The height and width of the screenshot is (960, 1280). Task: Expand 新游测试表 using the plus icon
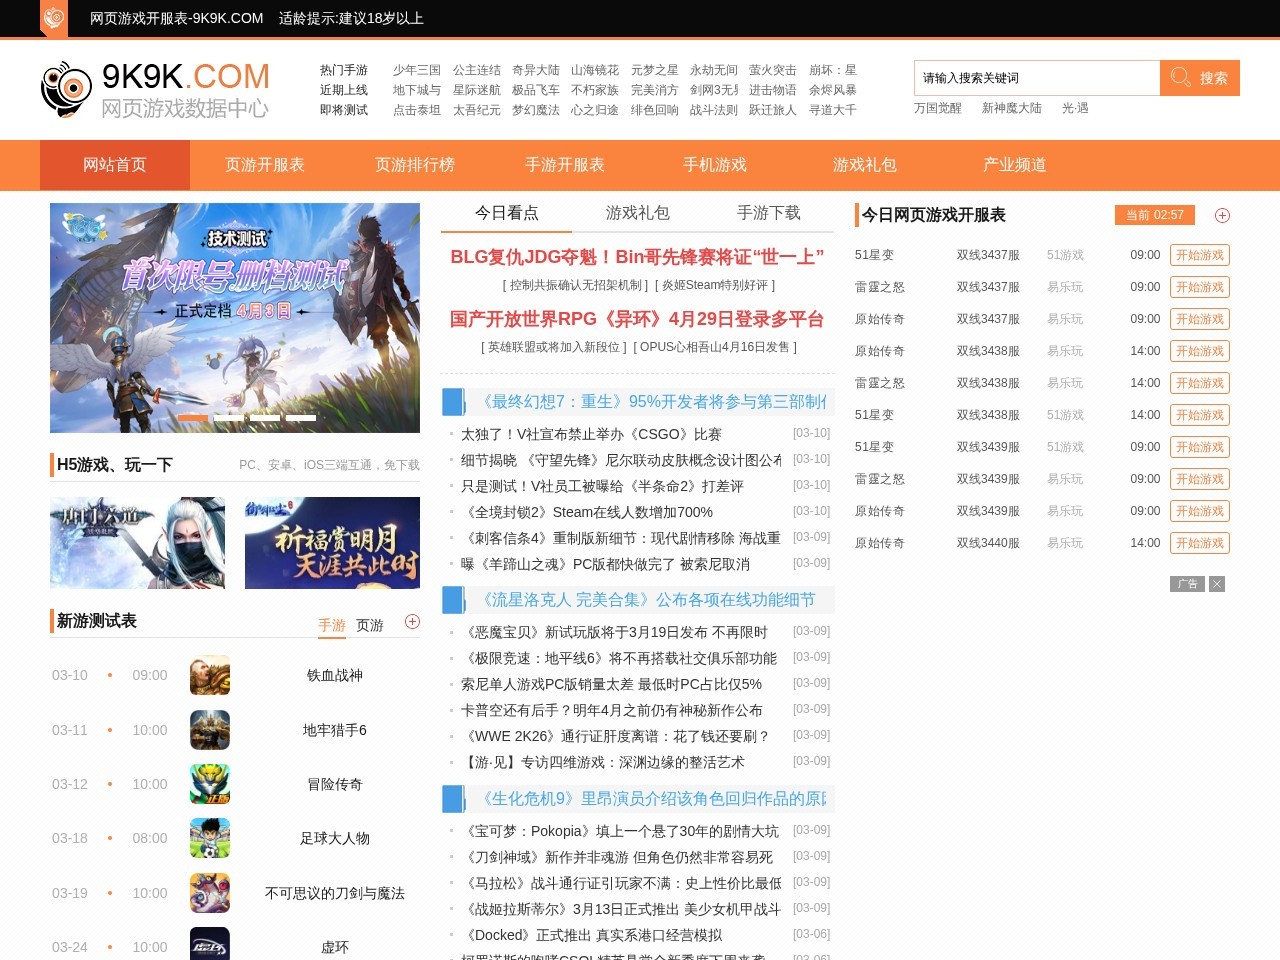click(412, 621)
